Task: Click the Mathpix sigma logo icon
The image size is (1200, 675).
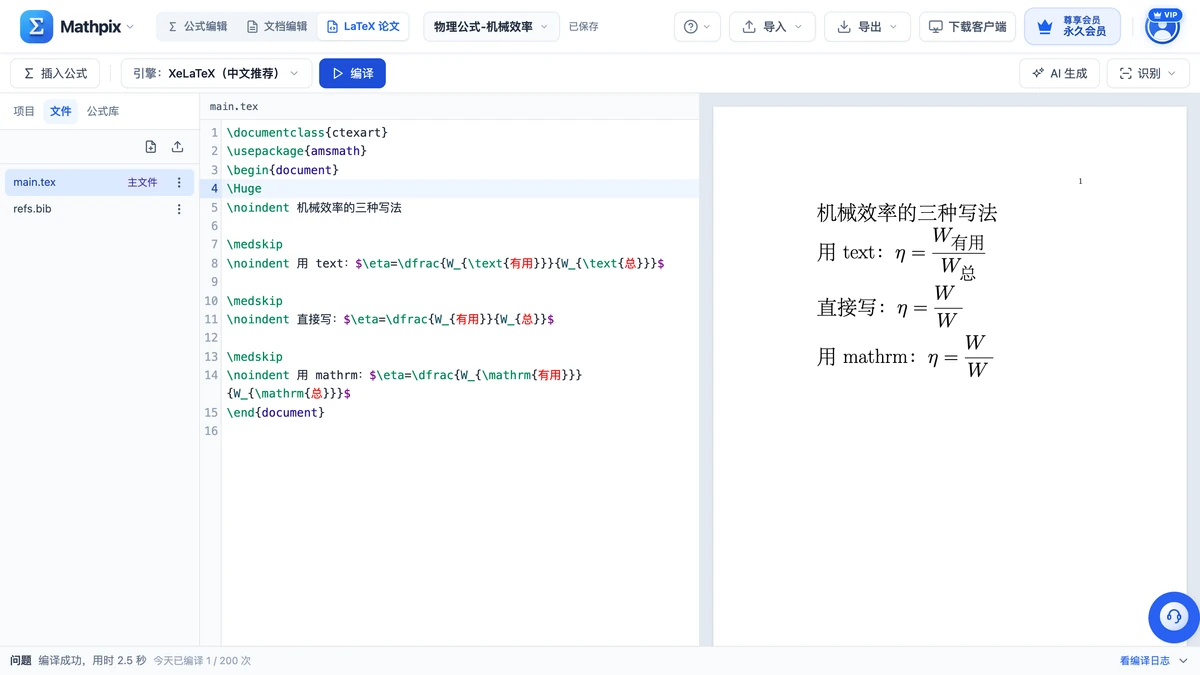Action: point(36,27)
